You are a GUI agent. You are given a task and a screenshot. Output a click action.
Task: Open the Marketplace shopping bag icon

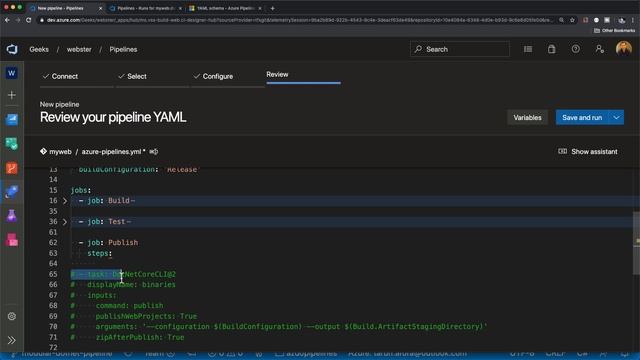551,49
